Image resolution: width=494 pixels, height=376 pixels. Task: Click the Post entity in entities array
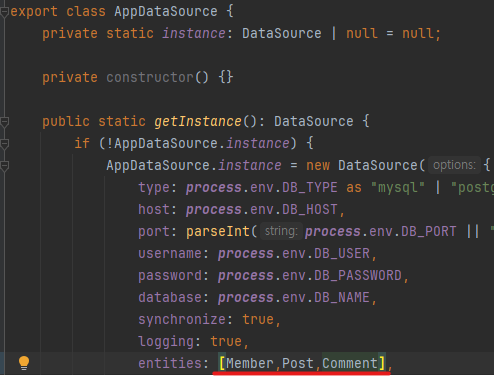(298, 364)
